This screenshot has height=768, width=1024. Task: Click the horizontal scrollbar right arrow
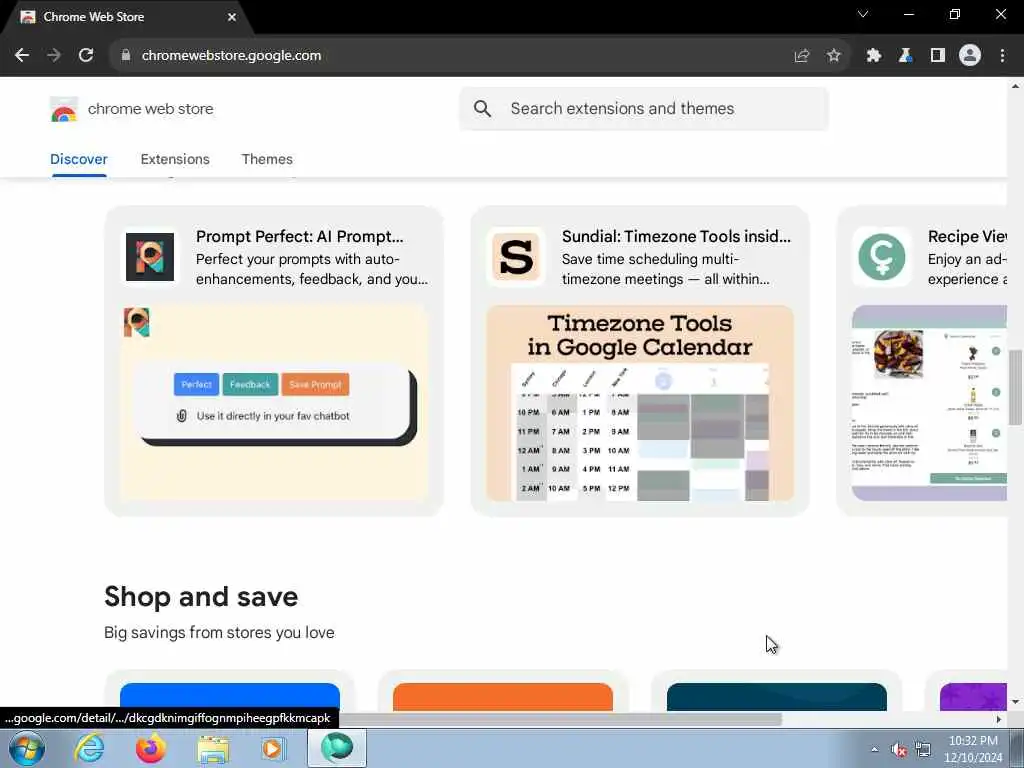coord(999,719)
